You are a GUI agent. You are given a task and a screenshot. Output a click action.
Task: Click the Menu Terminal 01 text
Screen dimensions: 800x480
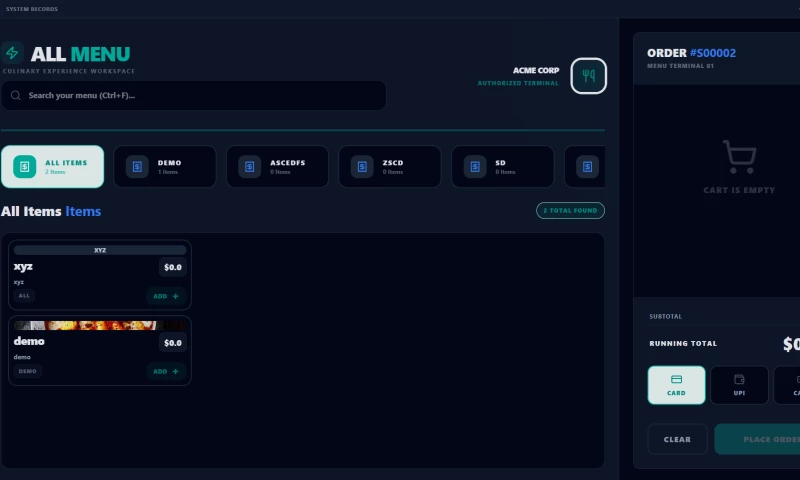point(681,66)
